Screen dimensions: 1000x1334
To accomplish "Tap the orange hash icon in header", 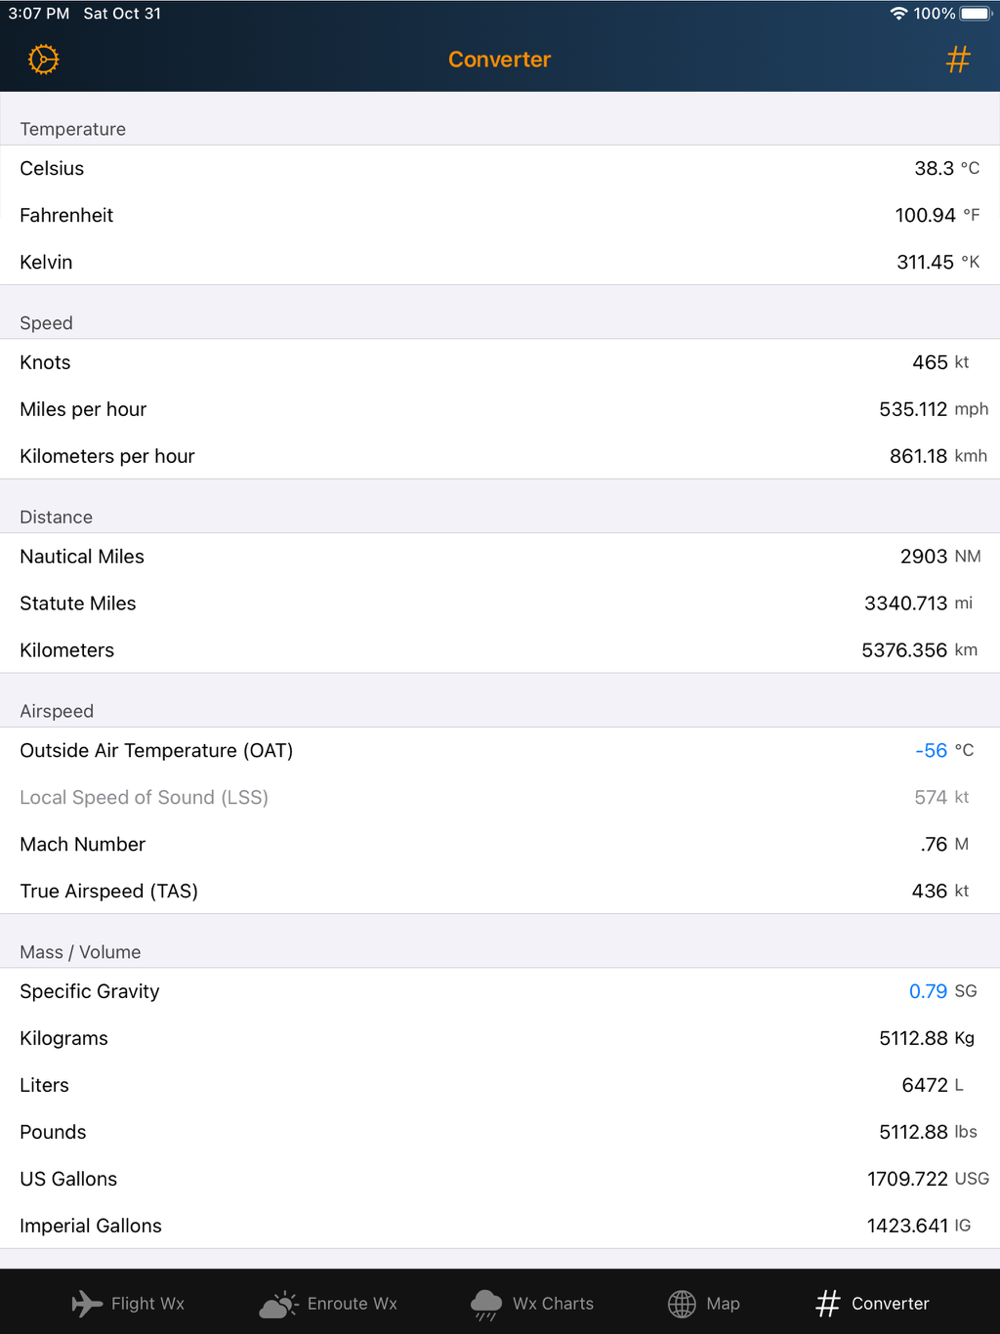I will (x=957, y=60).
